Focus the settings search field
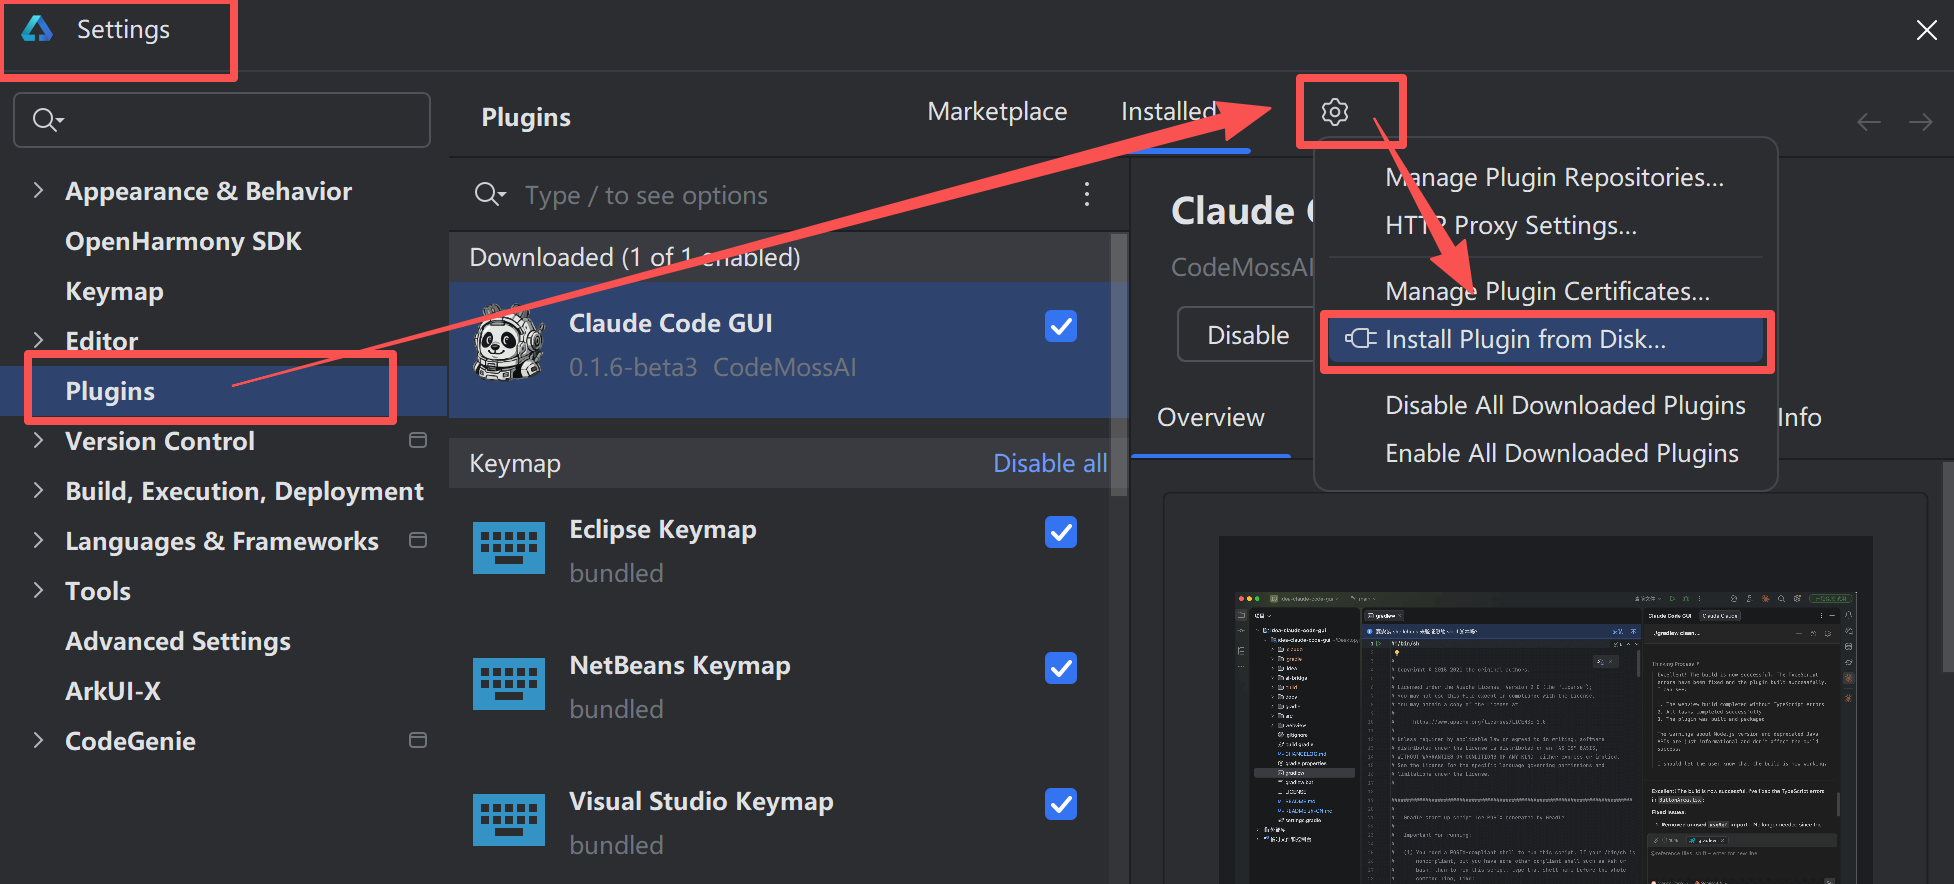 [x=222, y=120]
